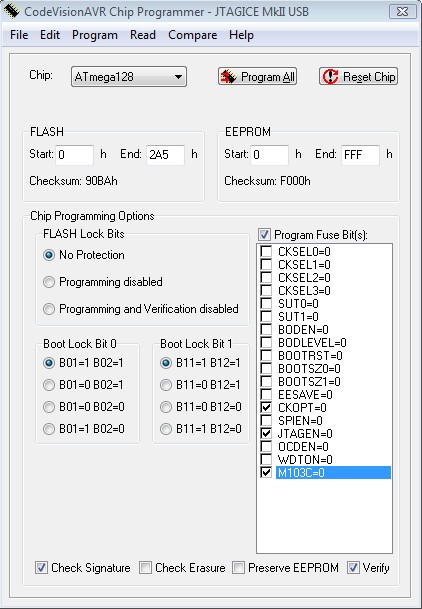This screenshot has height=609, width=422.
Task: Enable the Check Erasure option
Action: (145, 567)
